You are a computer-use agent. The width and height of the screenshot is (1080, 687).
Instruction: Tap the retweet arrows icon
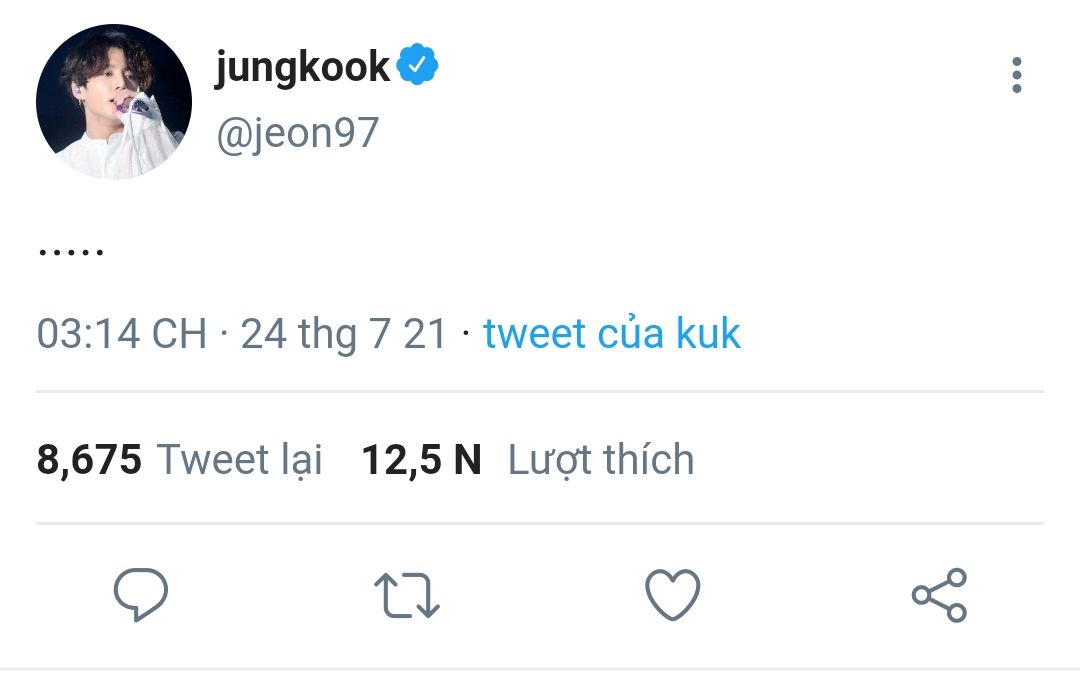406,595
